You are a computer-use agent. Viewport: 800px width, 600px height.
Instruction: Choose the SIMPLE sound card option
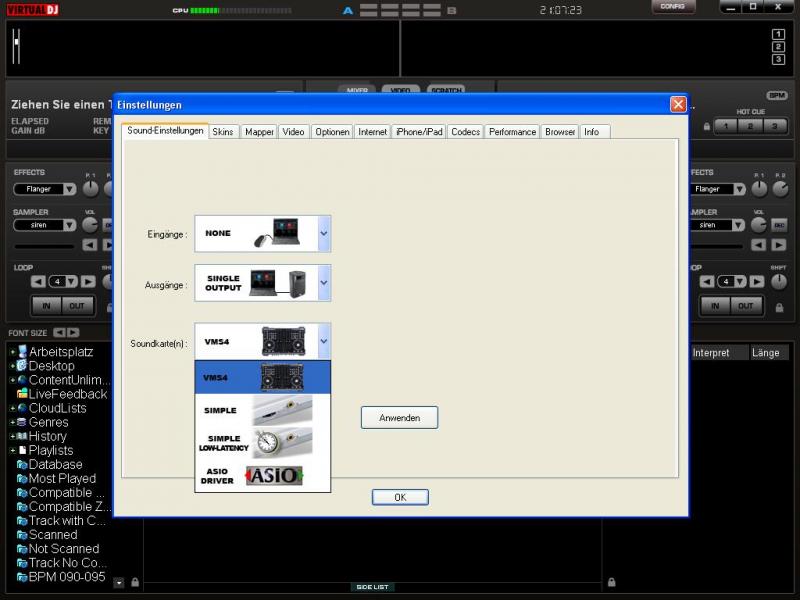[262, 410]
